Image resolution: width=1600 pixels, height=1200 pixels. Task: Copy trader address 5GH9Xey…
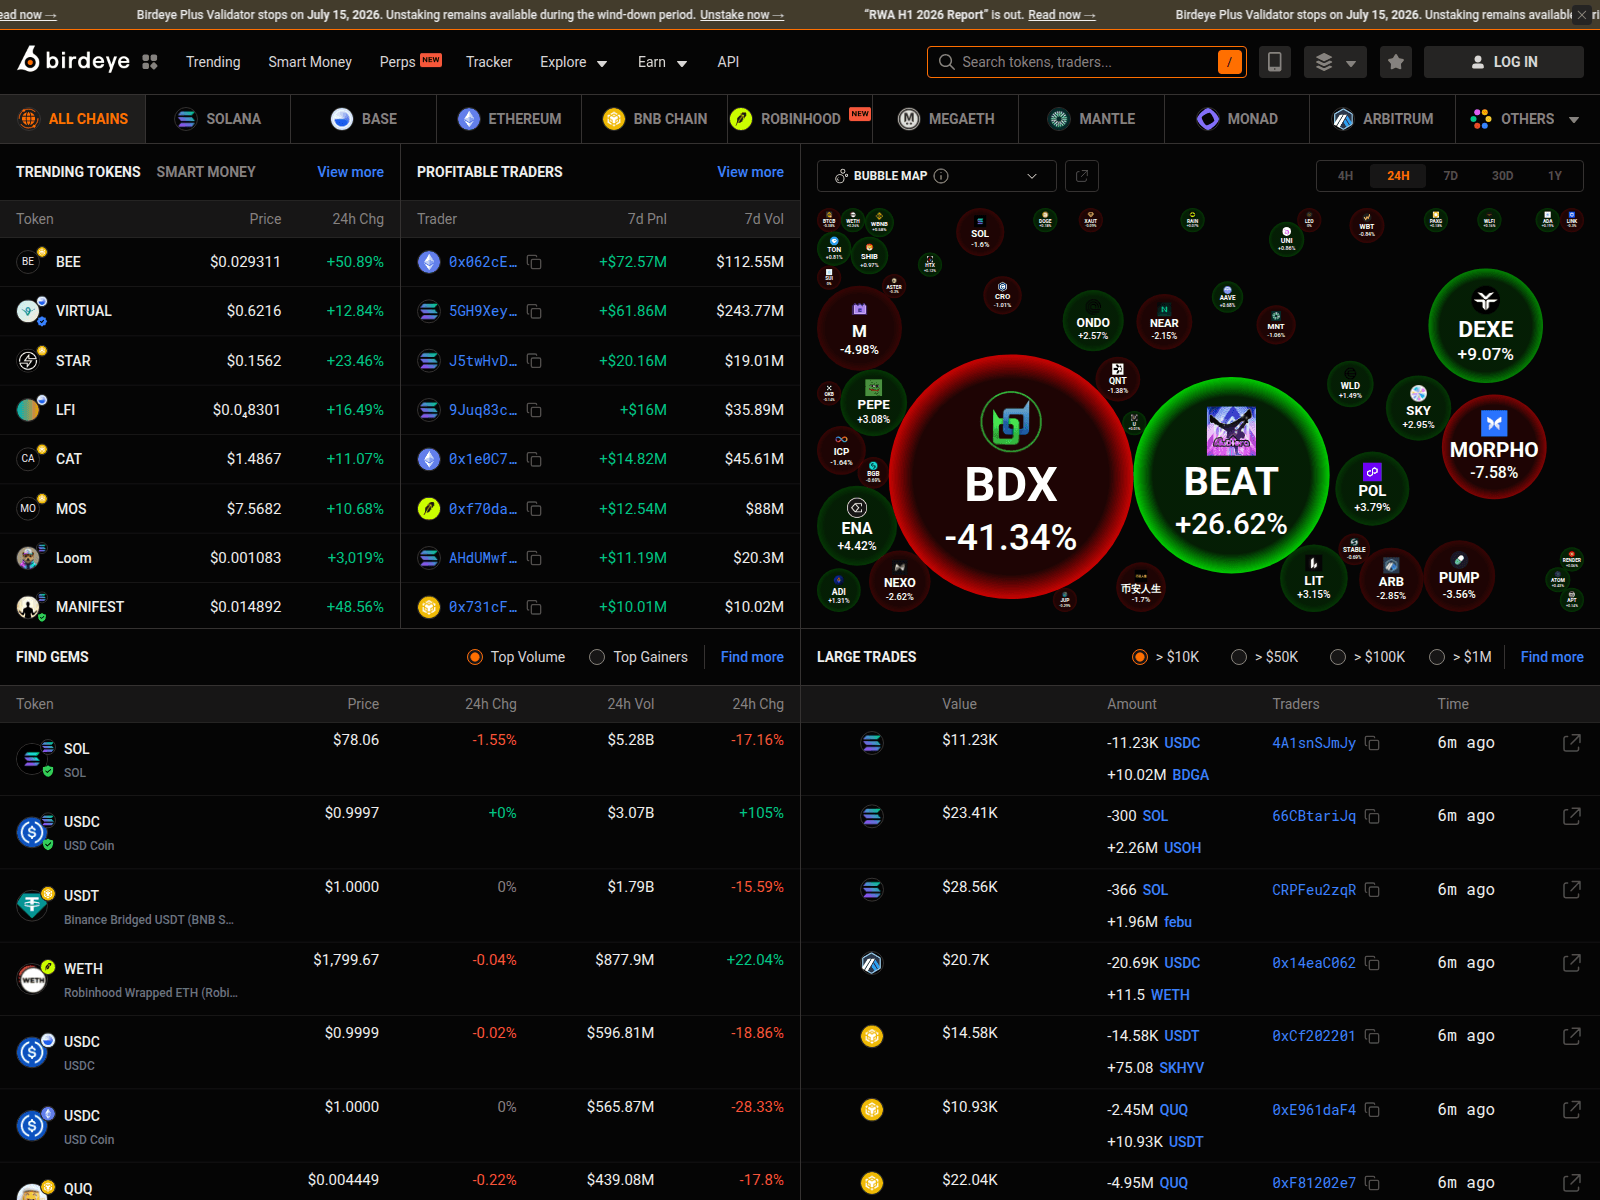coord(534,311)
